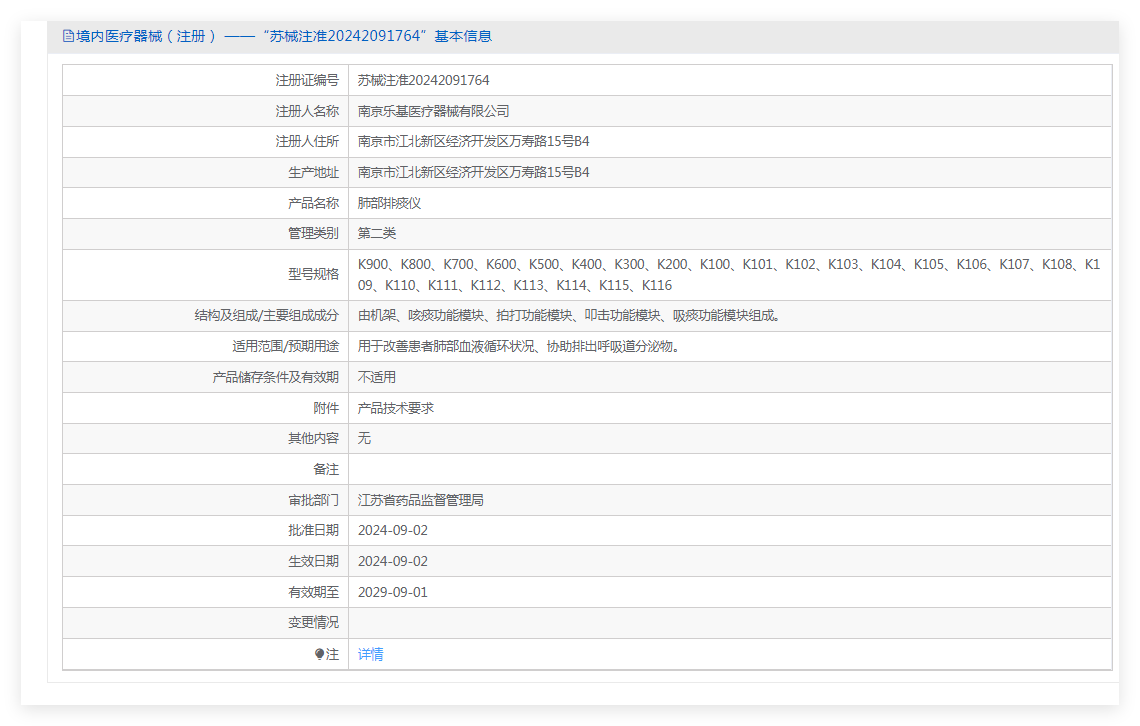Select the page title 境内医疗器械（注册）基本信息

tap(284, 36)
